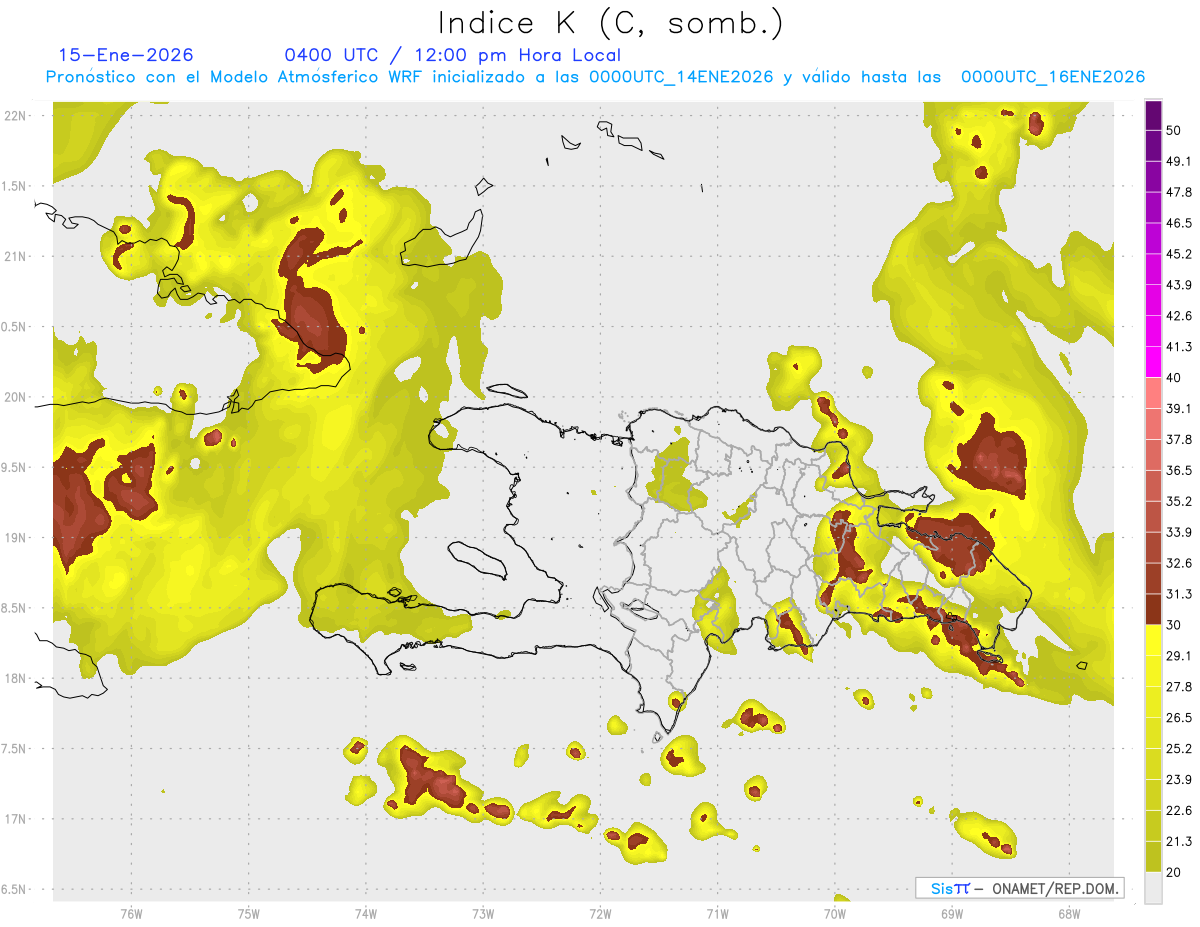The image size is (1200, 927).
Task: Click the bright yellow swatch between 29.1 and 30
Action: (1153, 641)
